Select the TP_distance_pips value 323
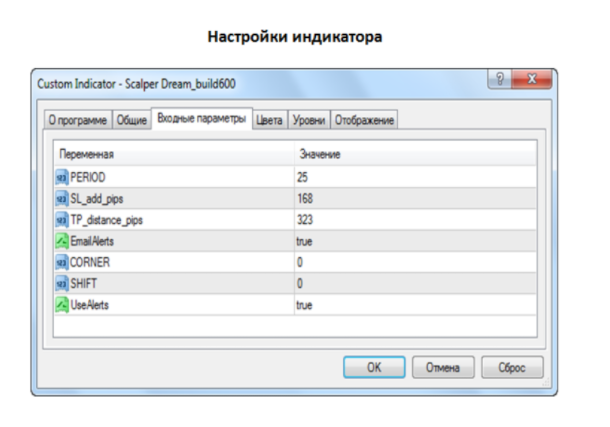 pos(305,220)
